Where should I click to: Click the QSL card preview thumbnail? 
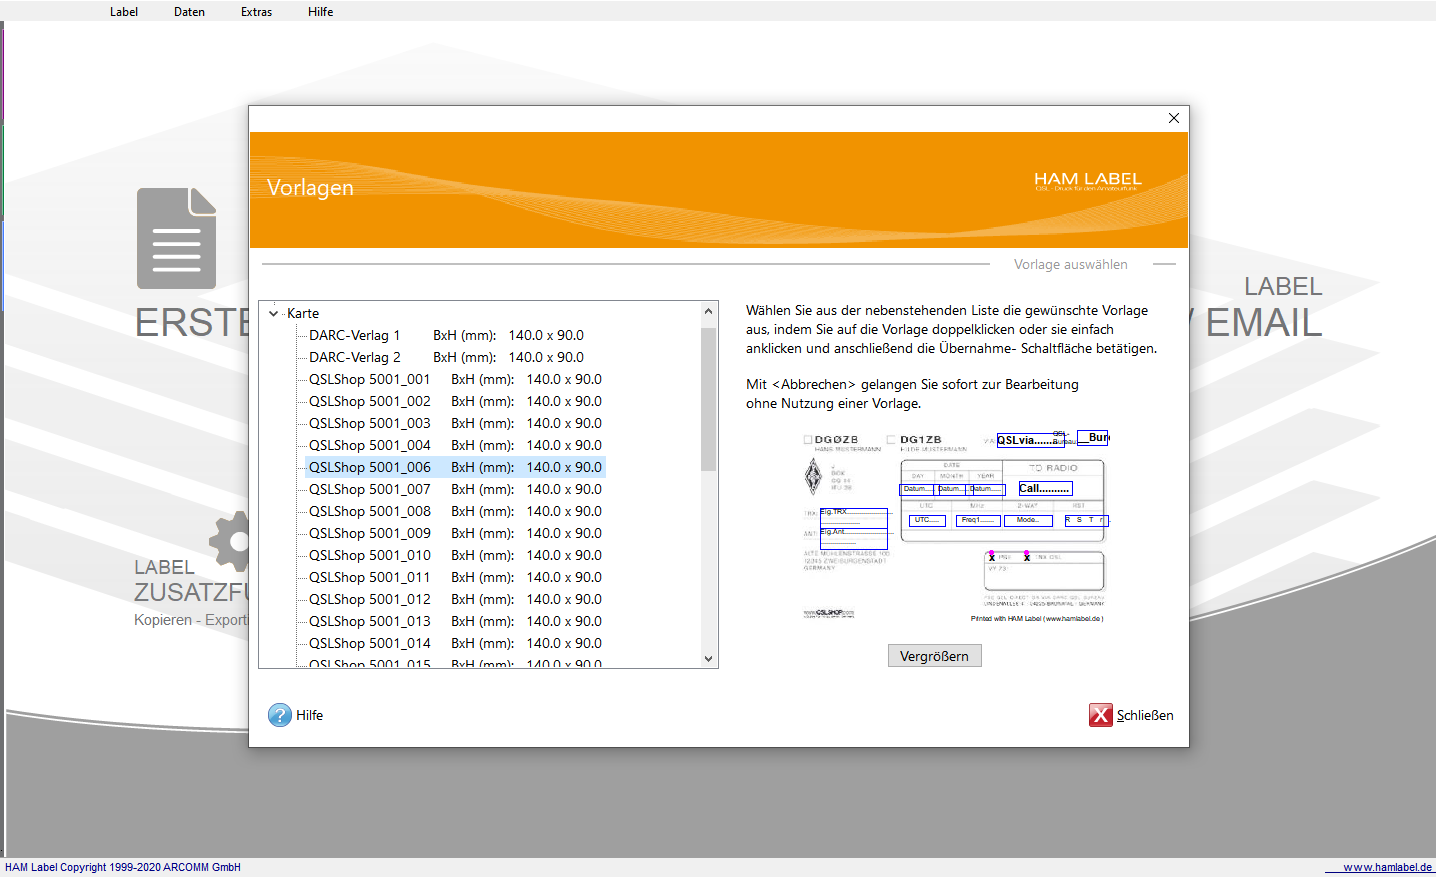coord(956,527)
